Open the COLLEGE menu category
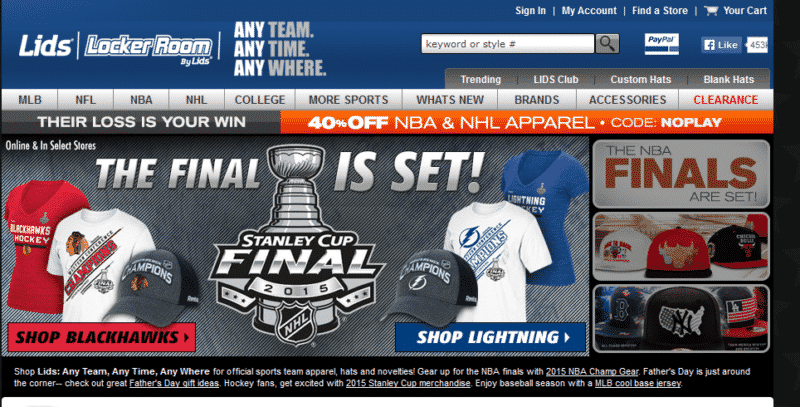 pos(260,100)
